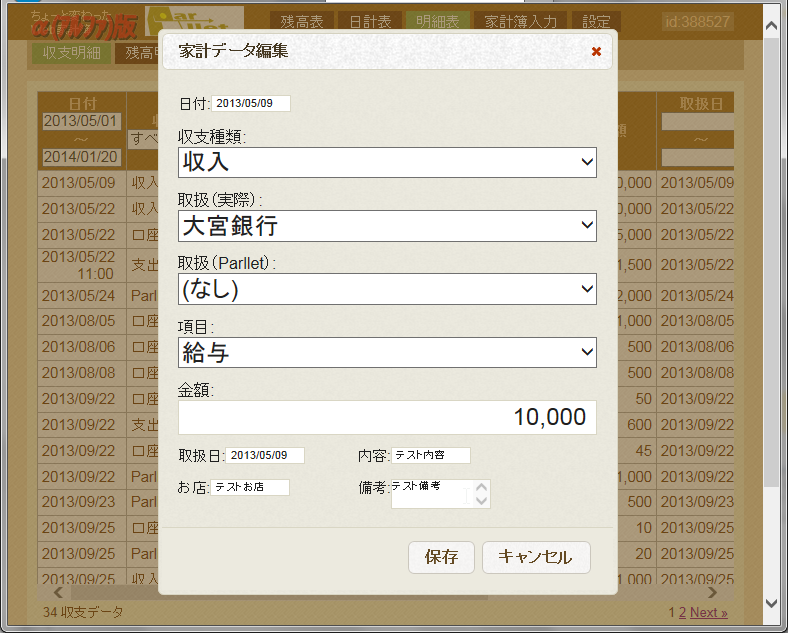Select the 内容 text field
The height and width of the screenshot is (633, 788).
[430, 455]
